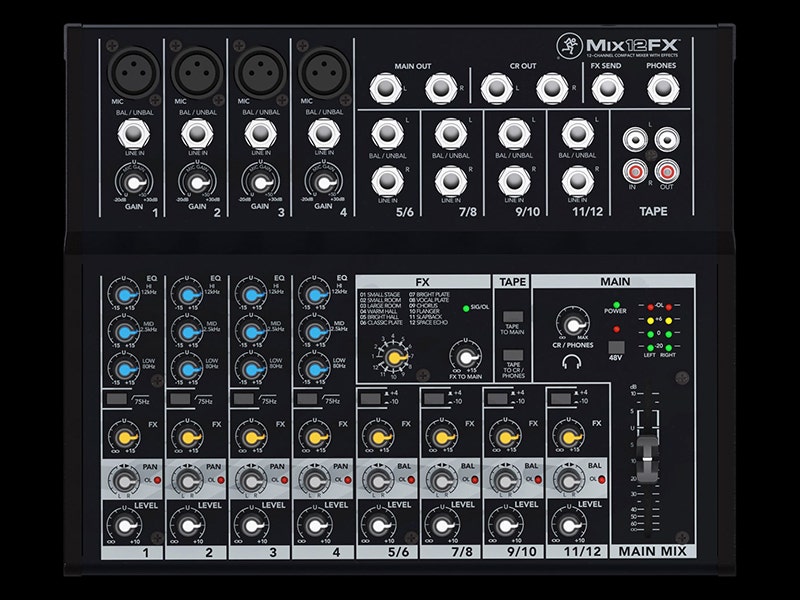This screenshot has height=600, width=800.
Task: Click channel 1 LEVEL knob
Action: click(124, 526)
